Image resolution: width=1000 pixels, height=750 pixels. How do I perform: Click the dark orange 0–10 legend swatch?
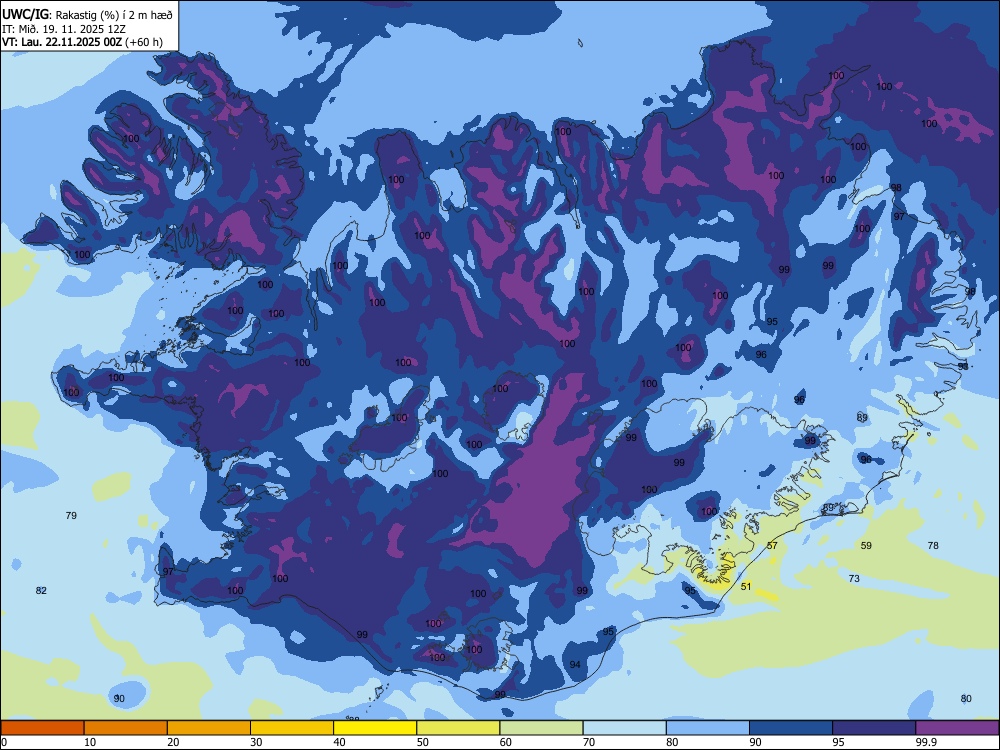coord(42,728)
